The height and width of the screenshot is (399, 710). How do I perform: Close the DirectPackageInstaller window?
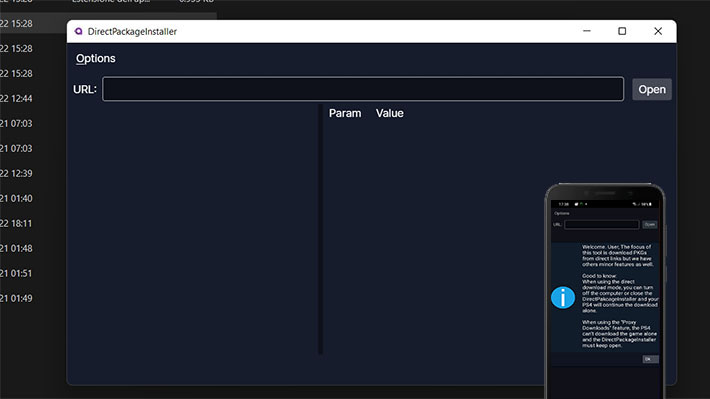coord(658,31)
